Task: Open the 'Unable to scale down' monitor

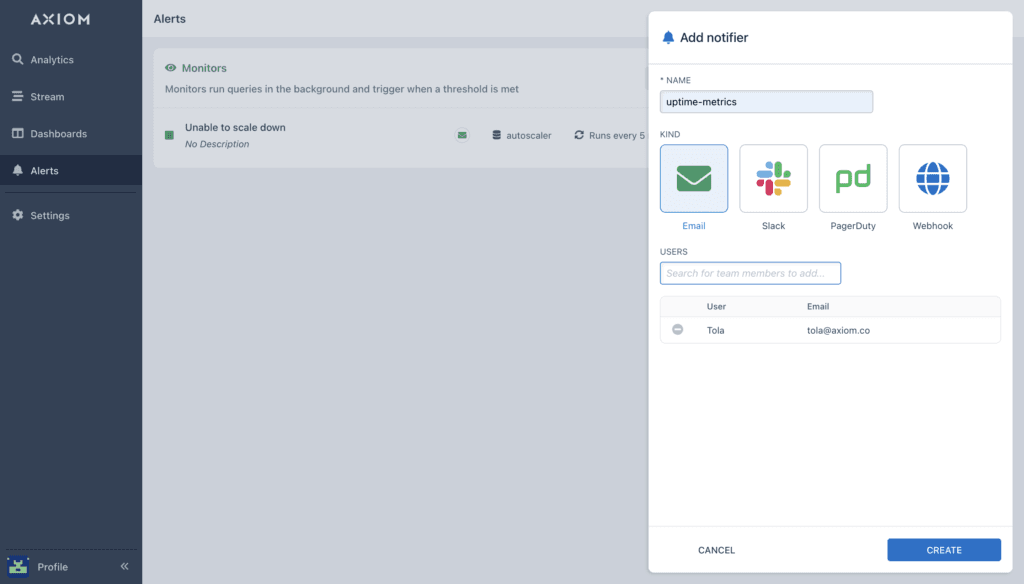Action: [235, 128]
